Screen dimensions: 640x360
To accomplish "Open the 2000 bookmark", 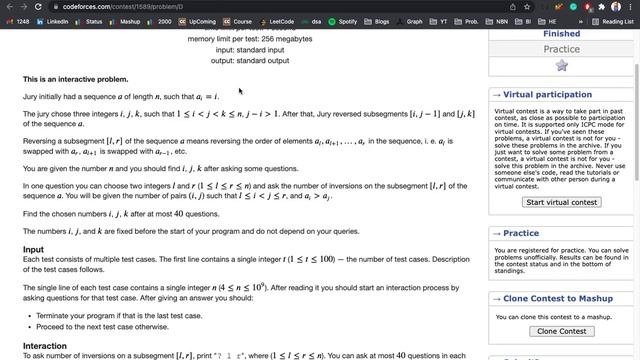I will click(x=160, y=22).
